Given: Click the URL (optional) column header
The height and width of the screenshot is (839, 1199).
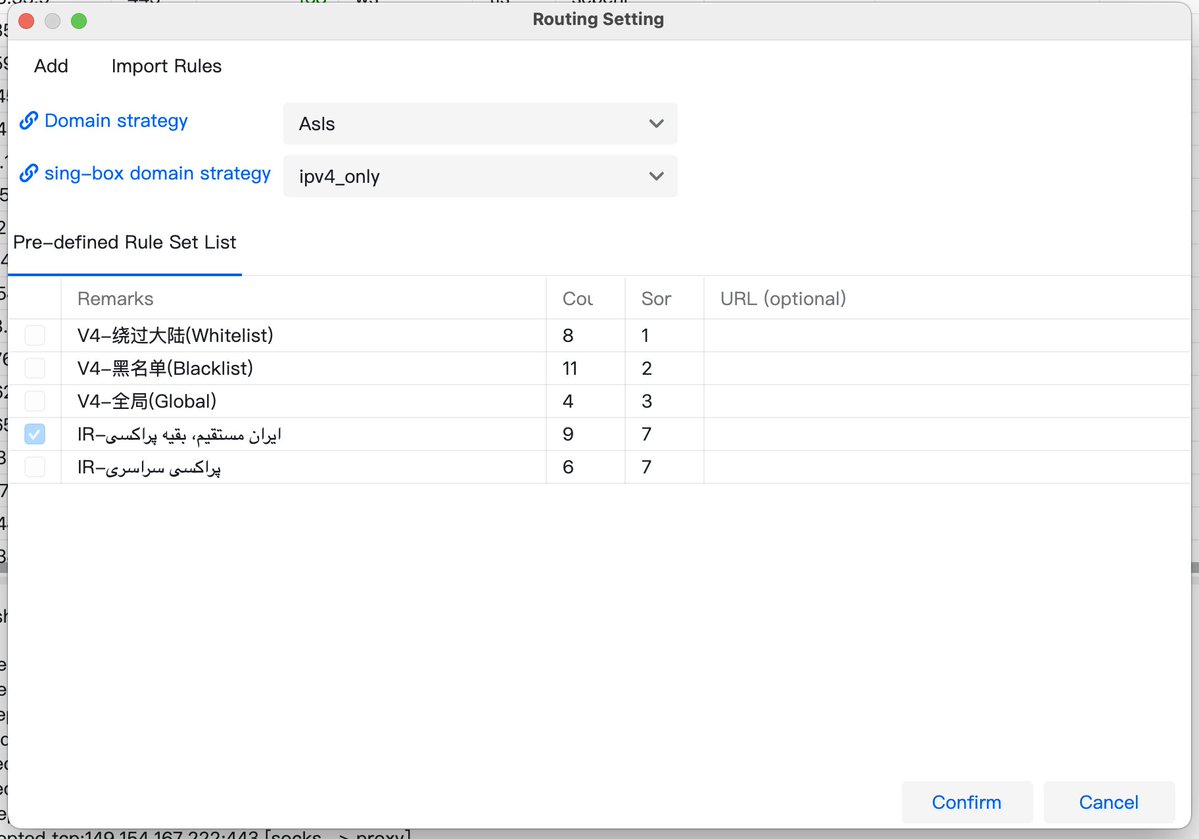Looking at the screenshot, I should (x=947, y=299).
